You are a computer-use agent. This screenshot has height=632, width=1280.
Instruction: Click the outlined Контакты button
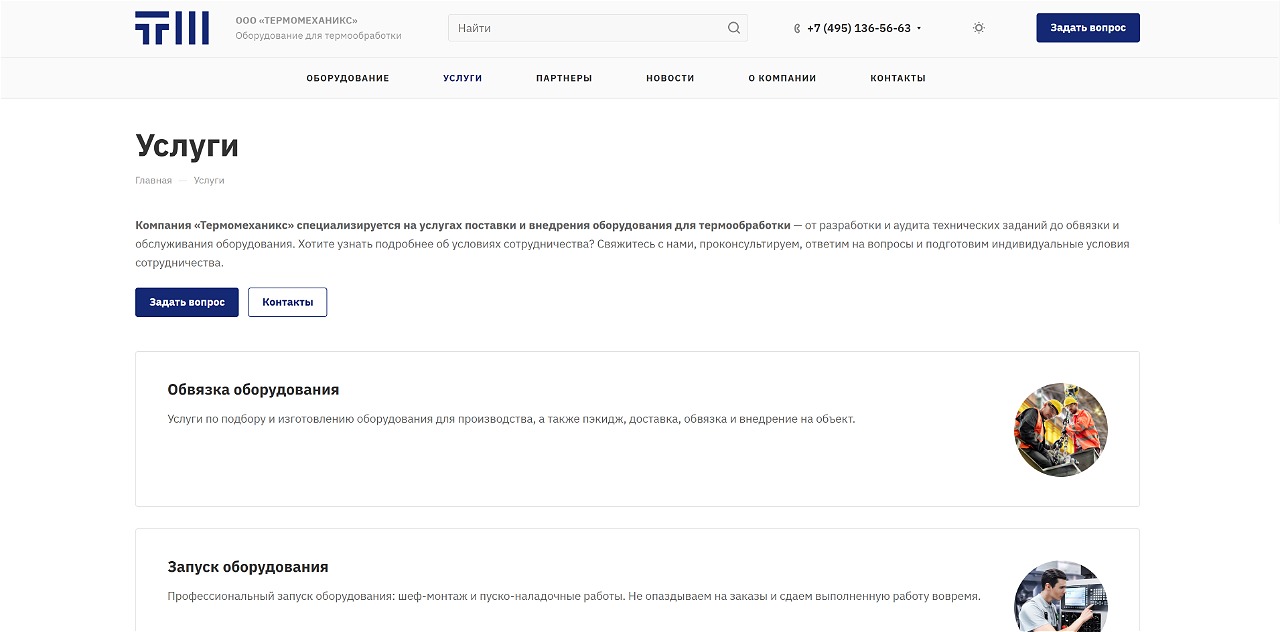287,302
